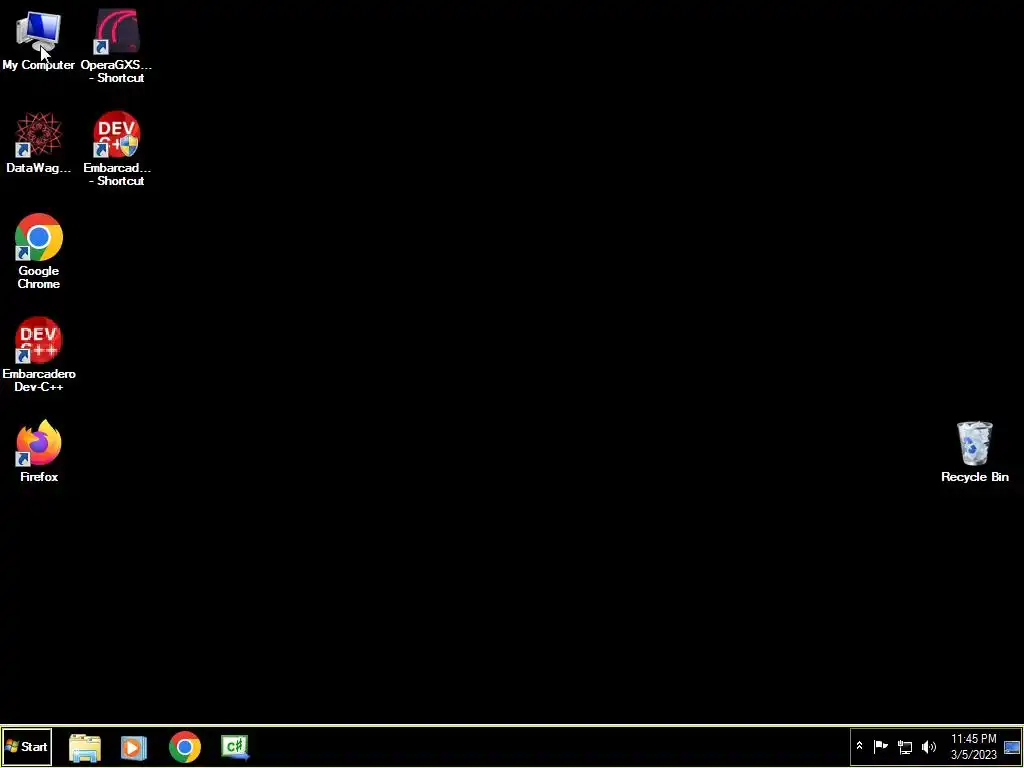Open the C# taskbar application
The width and height of the screenshot is (1024, 768).
[x=235, y=747]
